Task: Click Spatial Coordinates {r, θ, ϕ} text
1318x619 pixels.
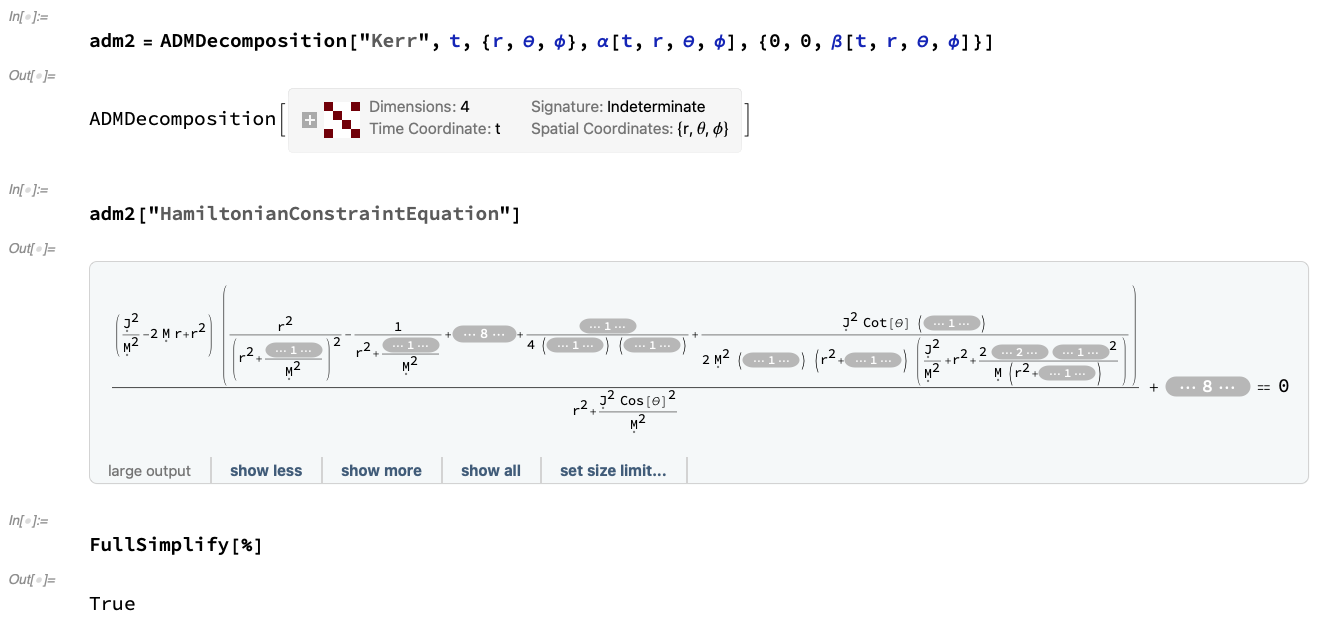Action: tap(629, 129)
